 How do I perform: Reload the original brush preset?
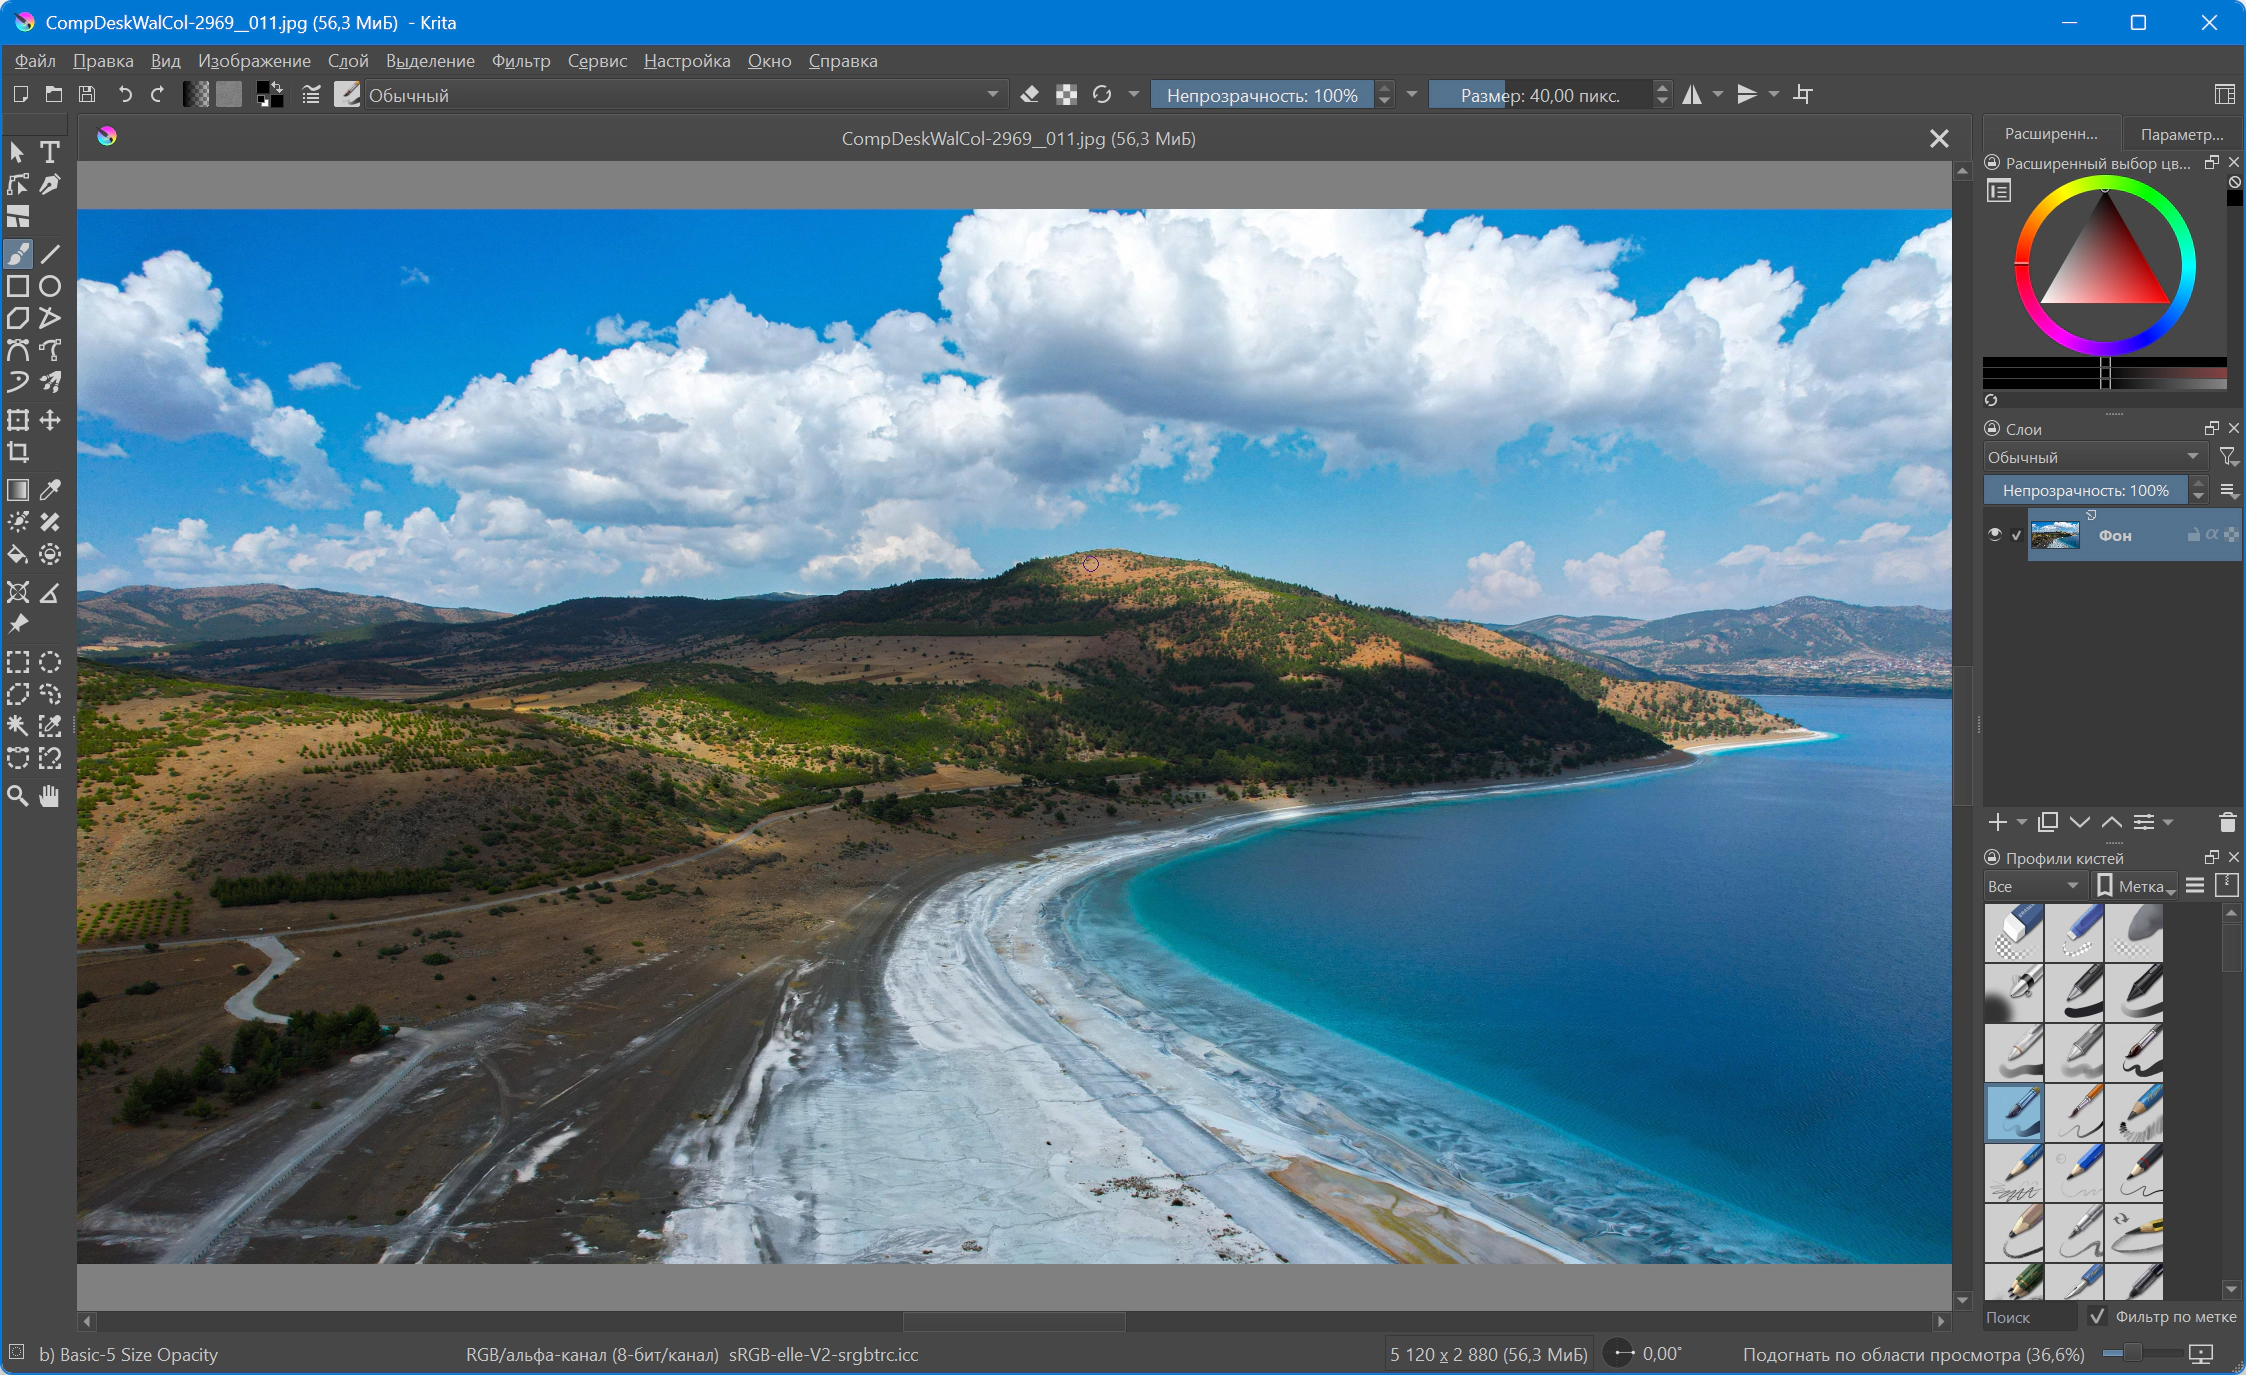1102,95
